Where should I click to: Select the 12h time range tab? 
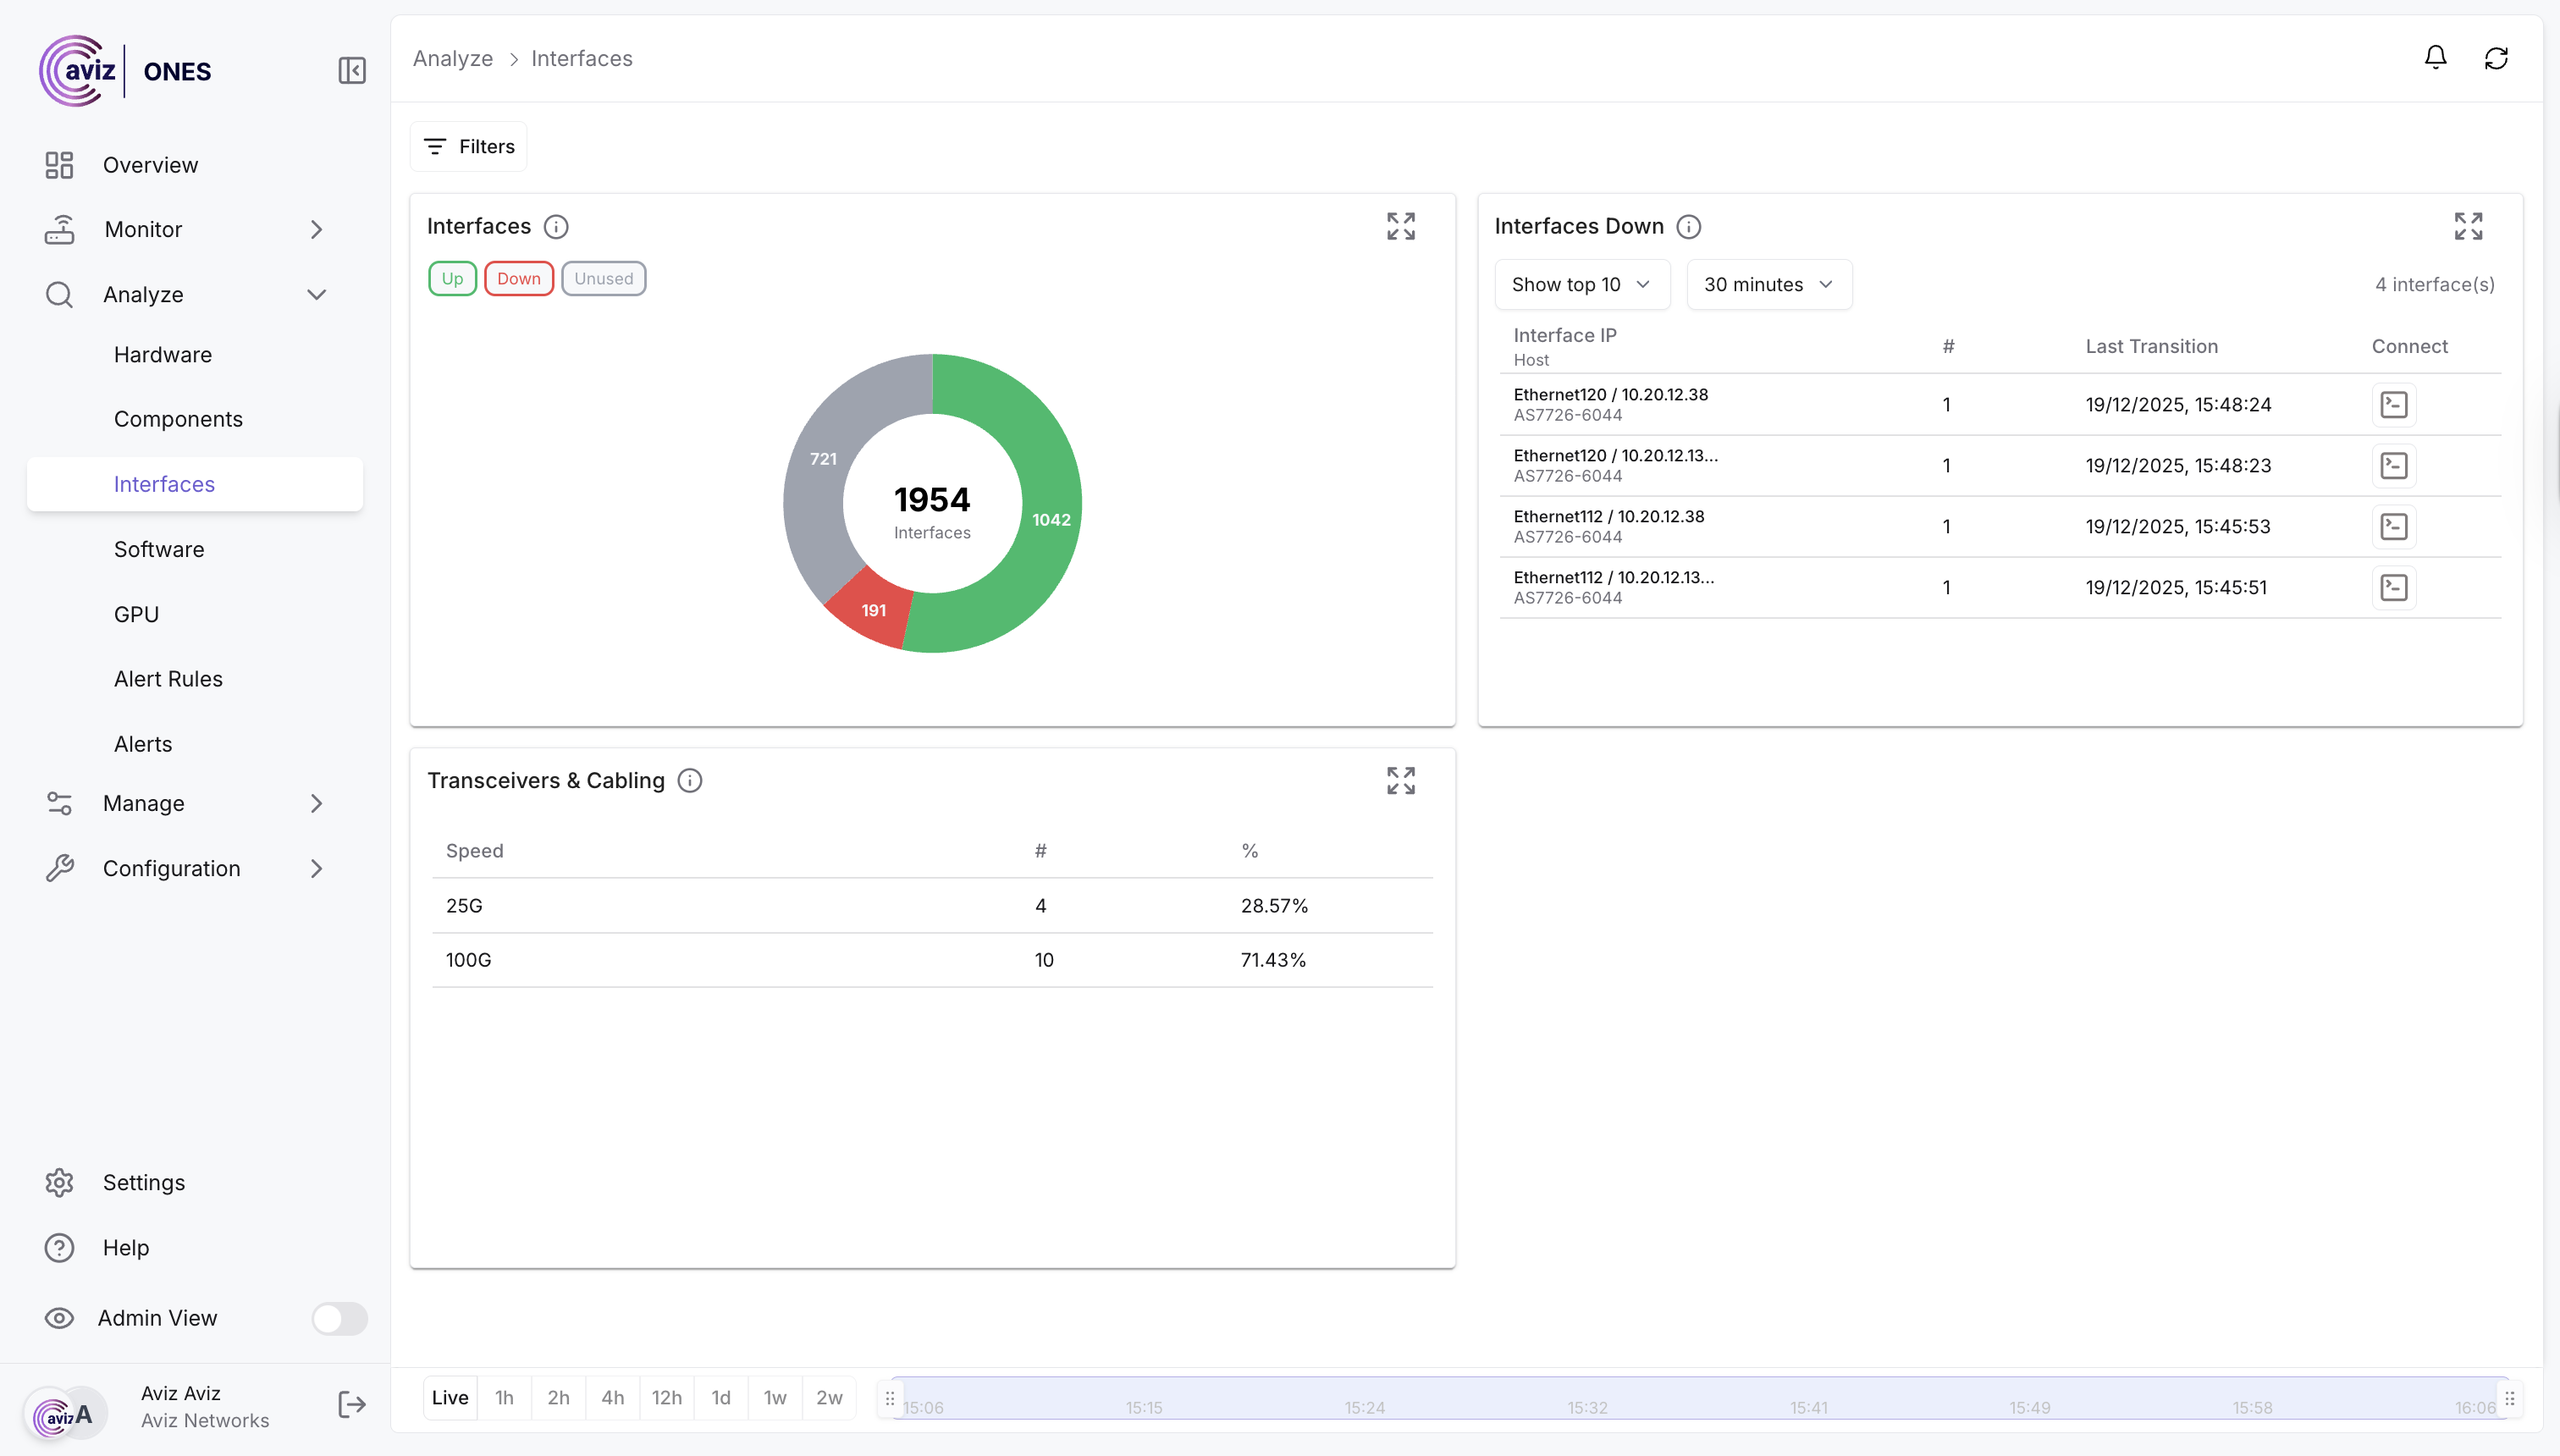pyautogui.click(x=666, y=1398)
